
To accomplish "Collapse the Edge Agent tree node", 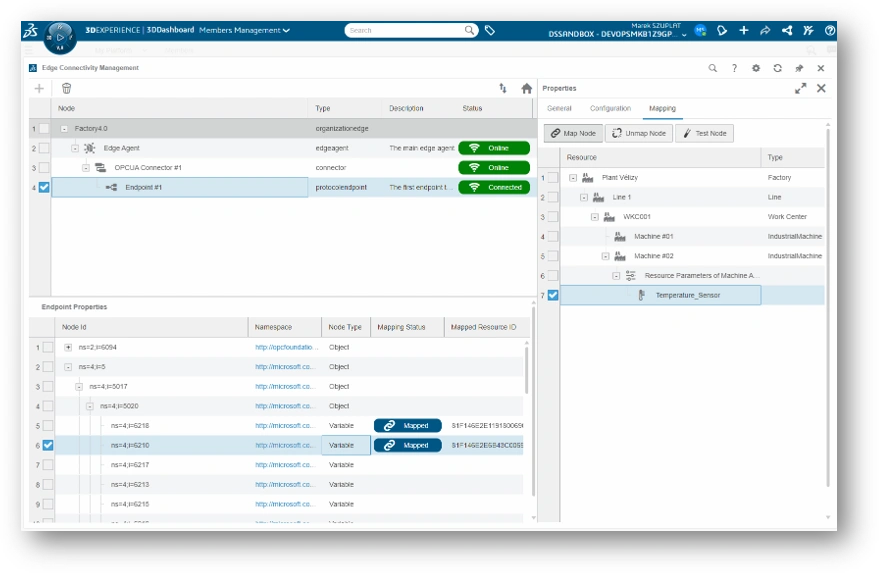I will [x=75, y=148].
